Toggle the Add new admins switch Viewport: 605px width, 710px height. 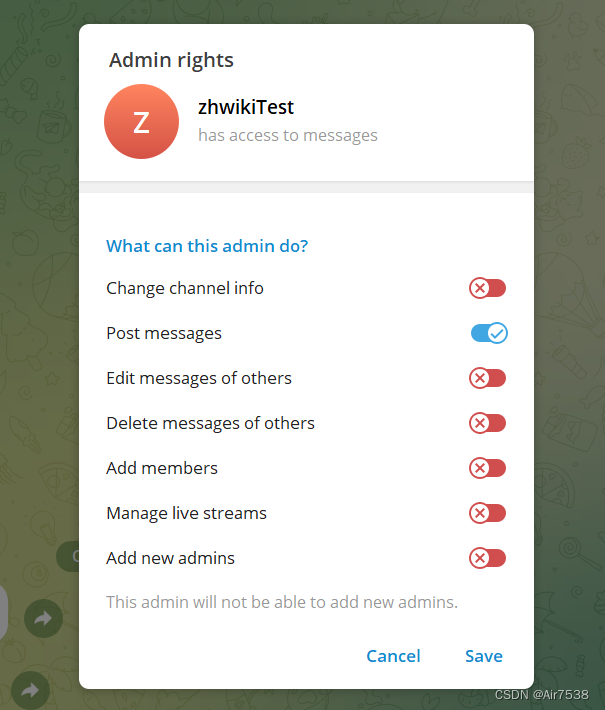coord(487,558)
